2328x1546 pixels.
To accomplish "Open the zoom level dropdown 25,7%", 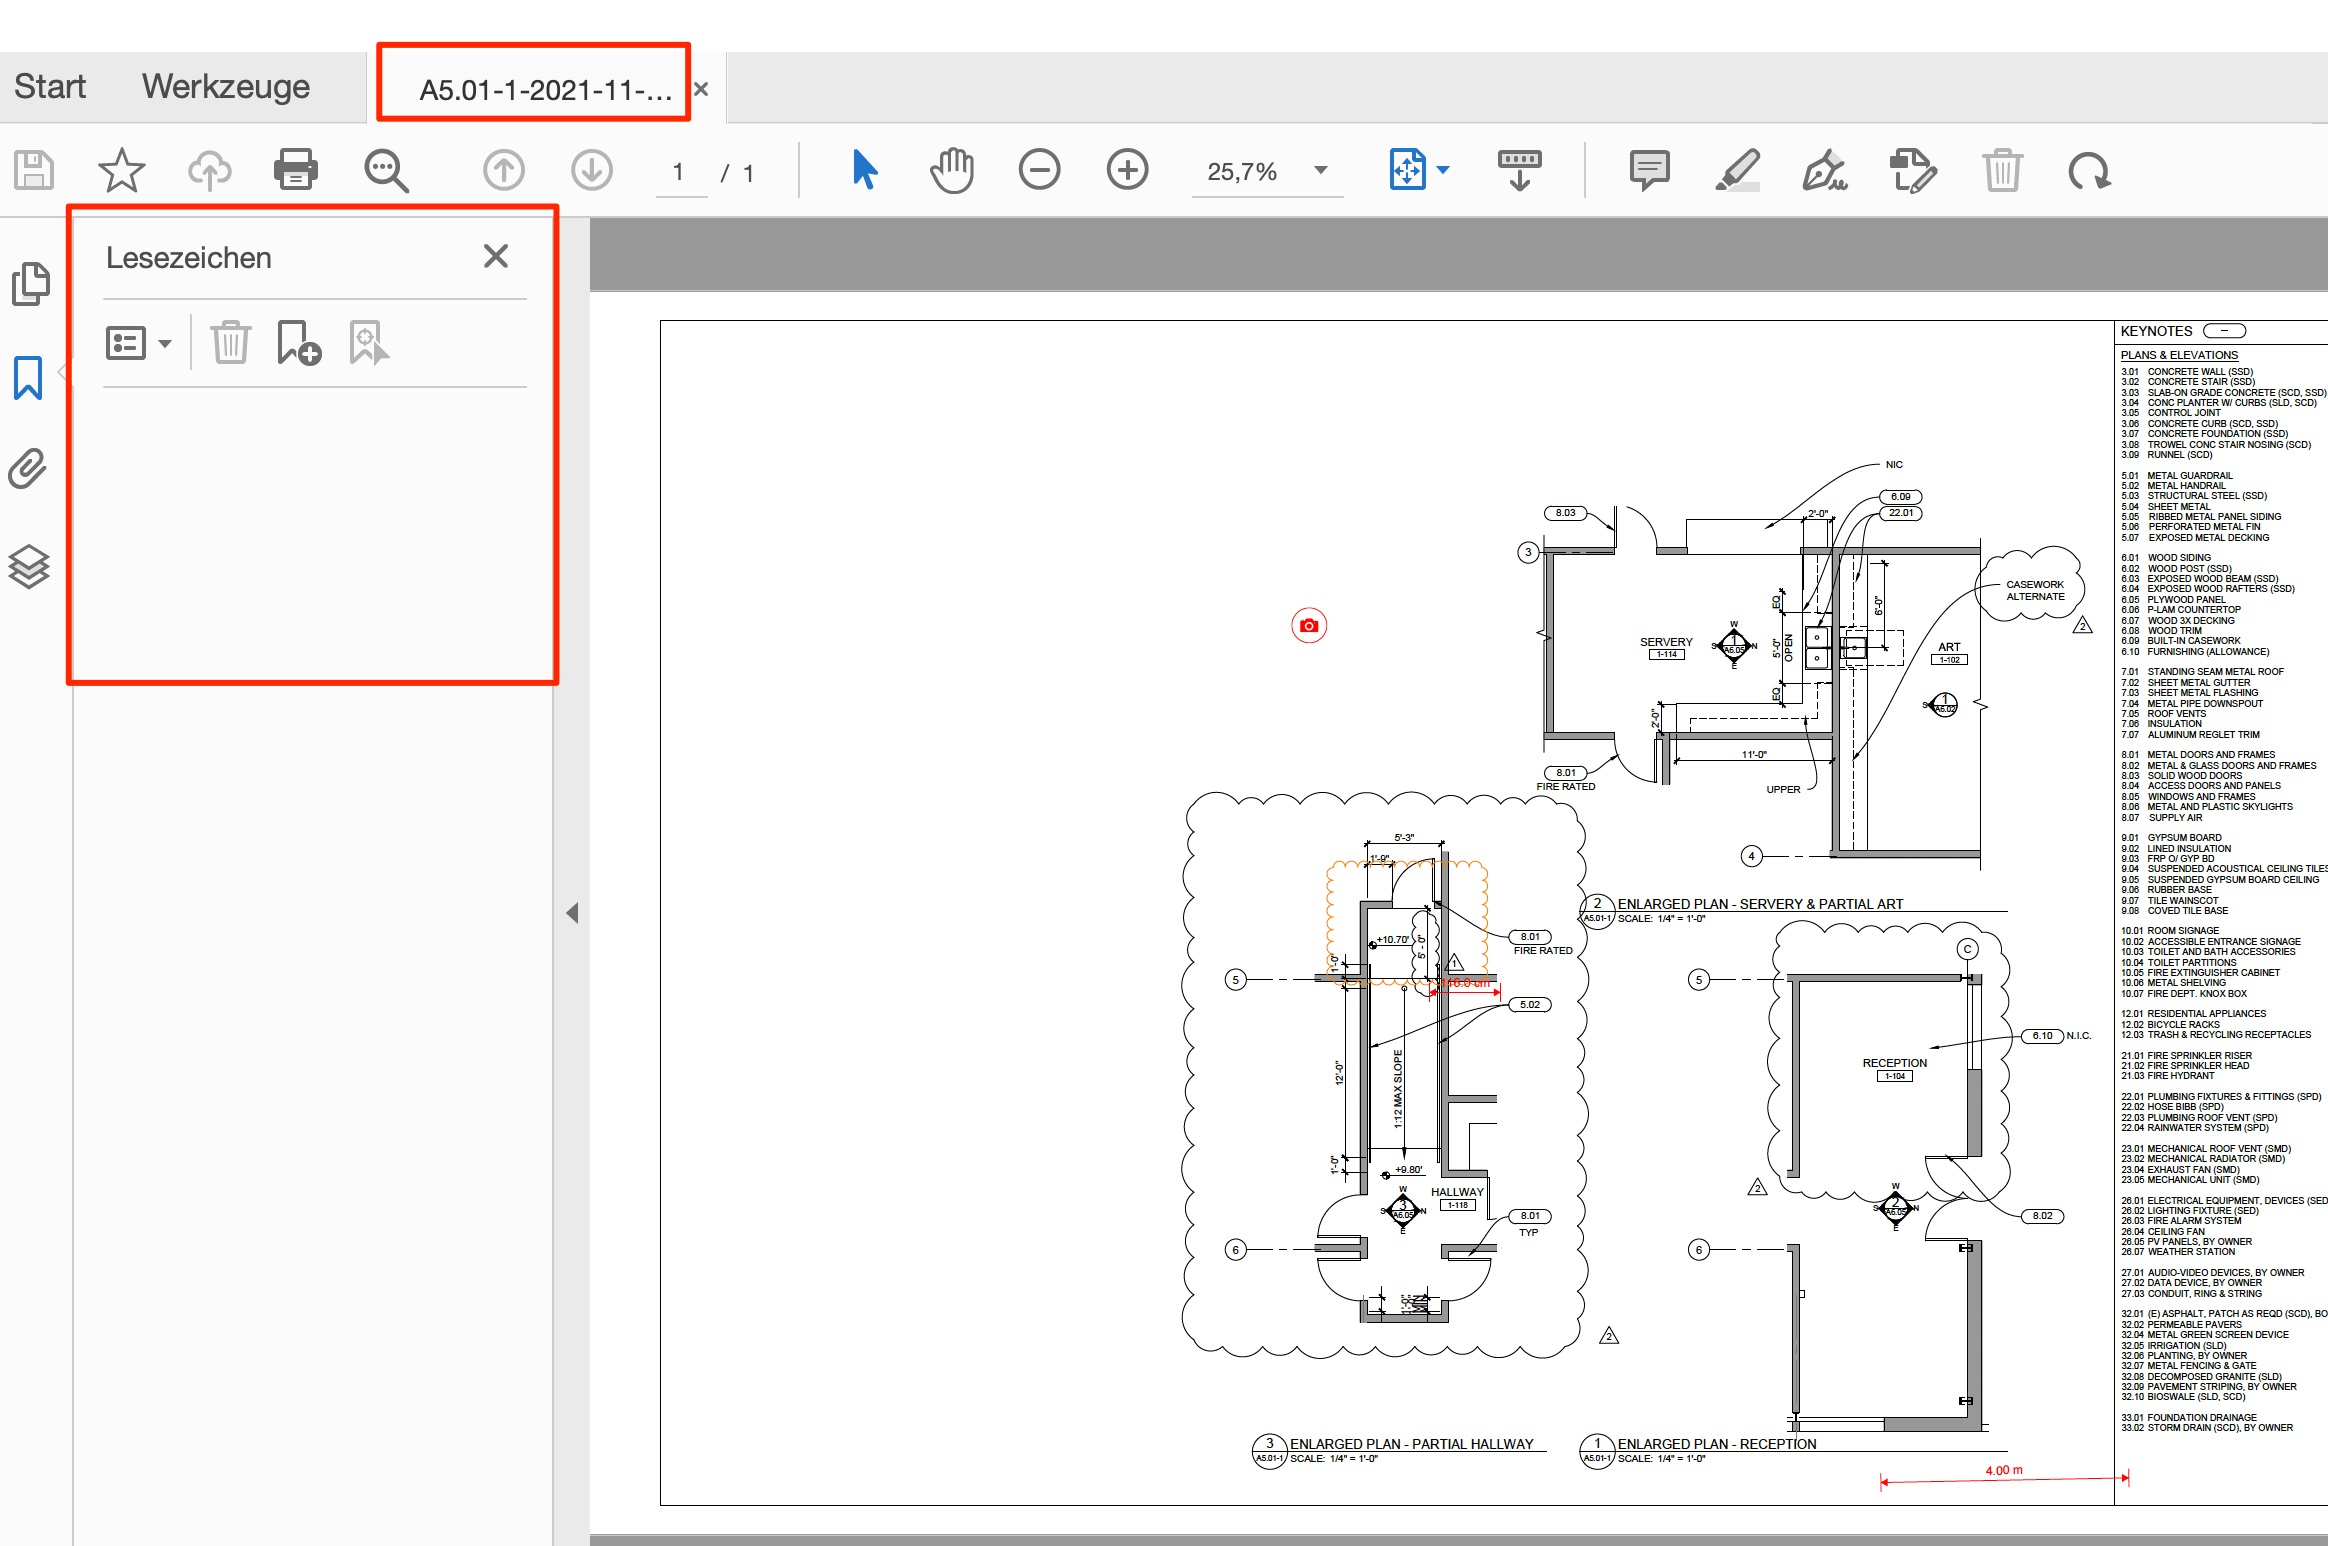I will click(x=1267, y=172).
